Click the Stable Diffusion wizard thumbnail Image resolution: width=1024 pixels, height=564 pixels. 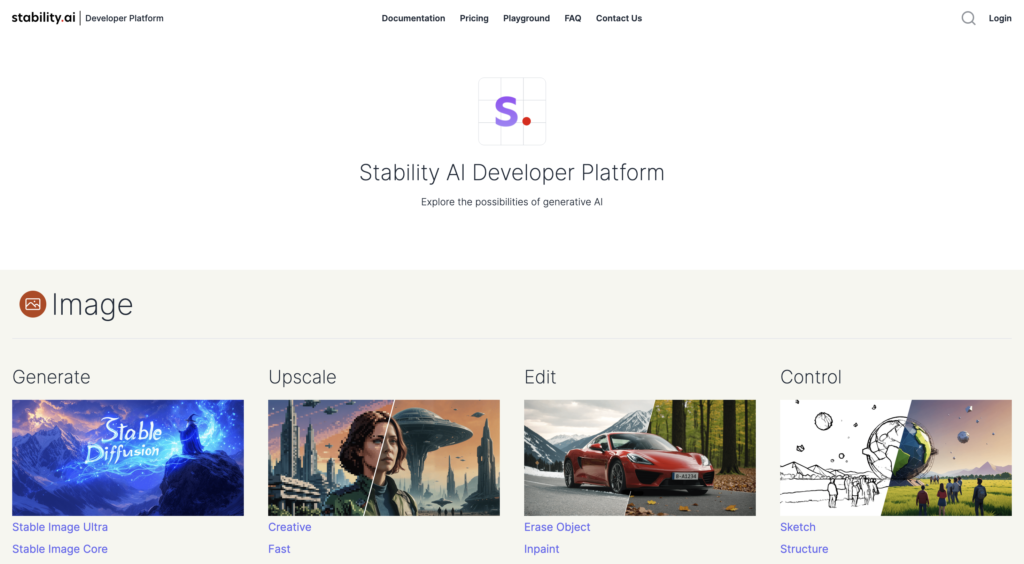pos(128,458)
